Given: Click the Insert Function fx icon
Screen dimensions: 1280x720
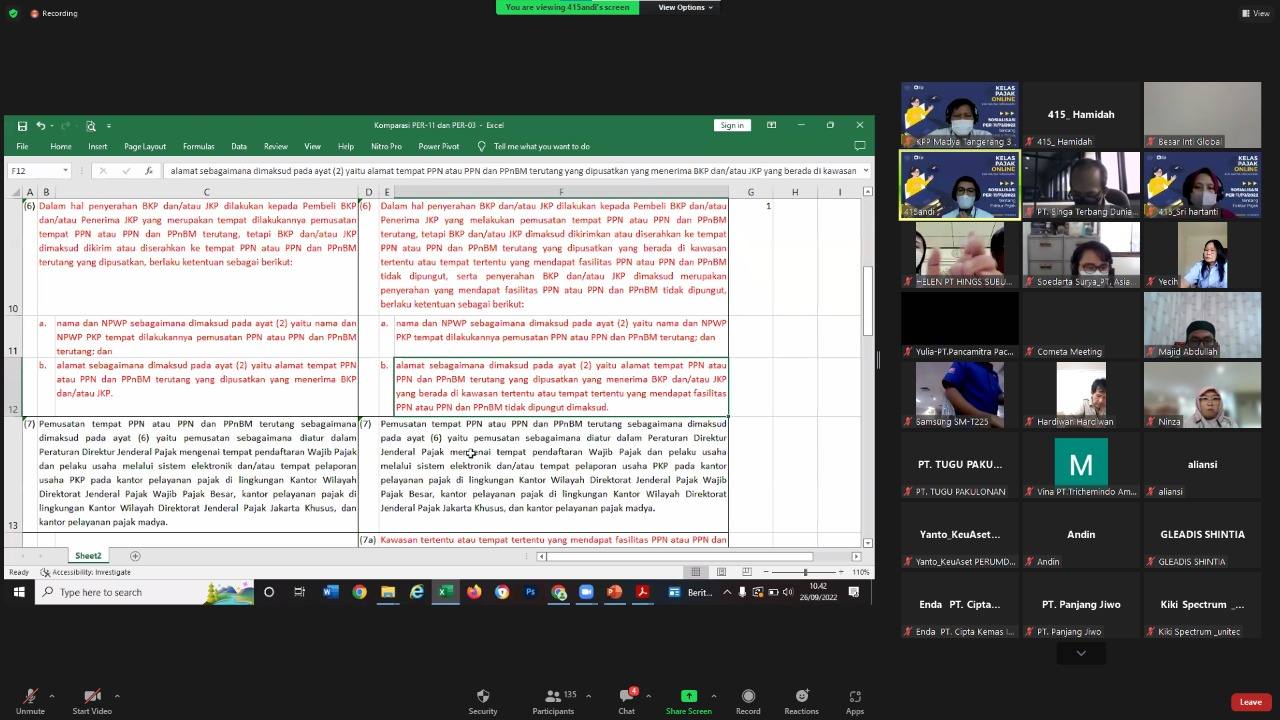Looking at the screenshot, I should click(x=149, y=171).
